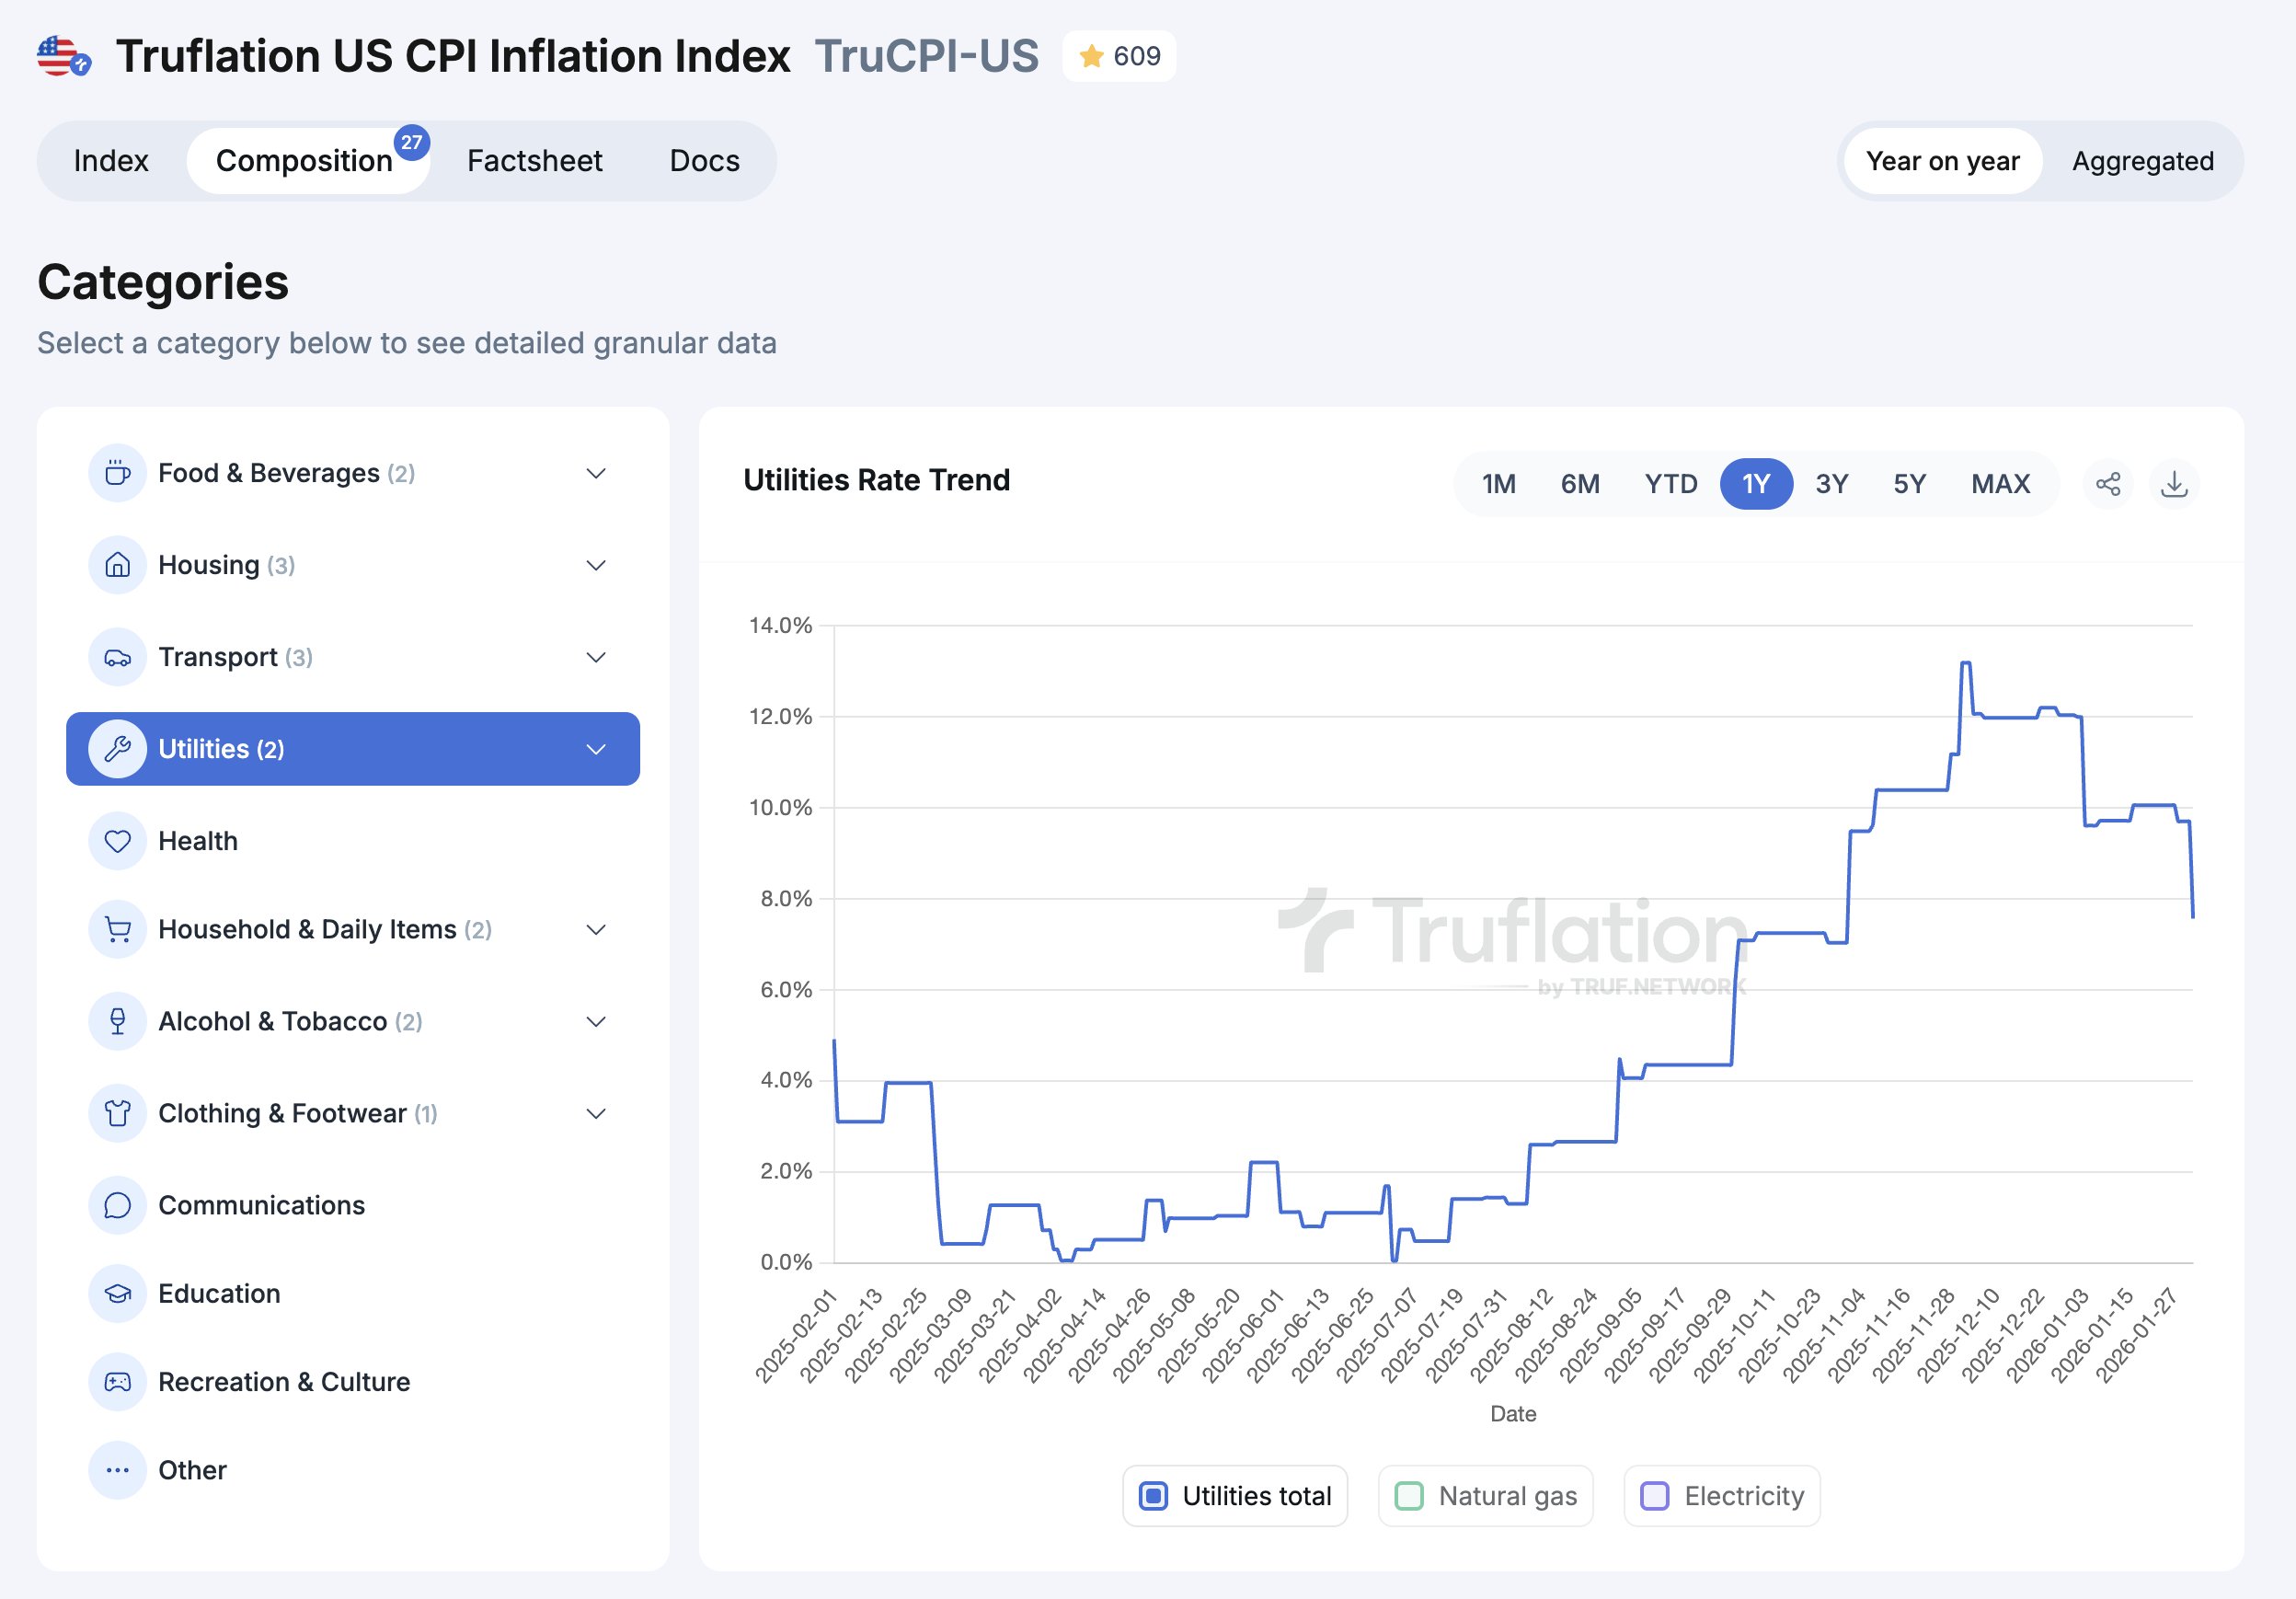Expand the Housing category chevron
Image resolution: width=2296 pixels, height=1599 pixels.
click(596, 565)
